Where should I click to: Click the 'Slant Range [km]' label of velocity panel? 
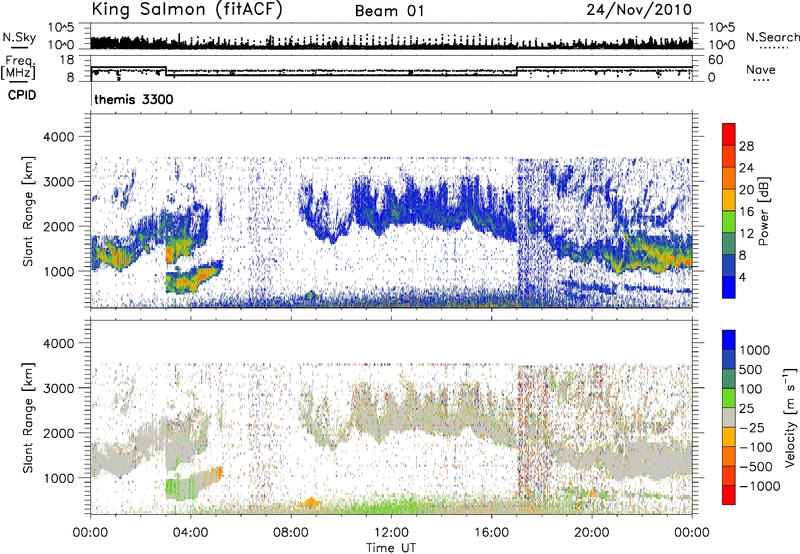pos(28,417)
